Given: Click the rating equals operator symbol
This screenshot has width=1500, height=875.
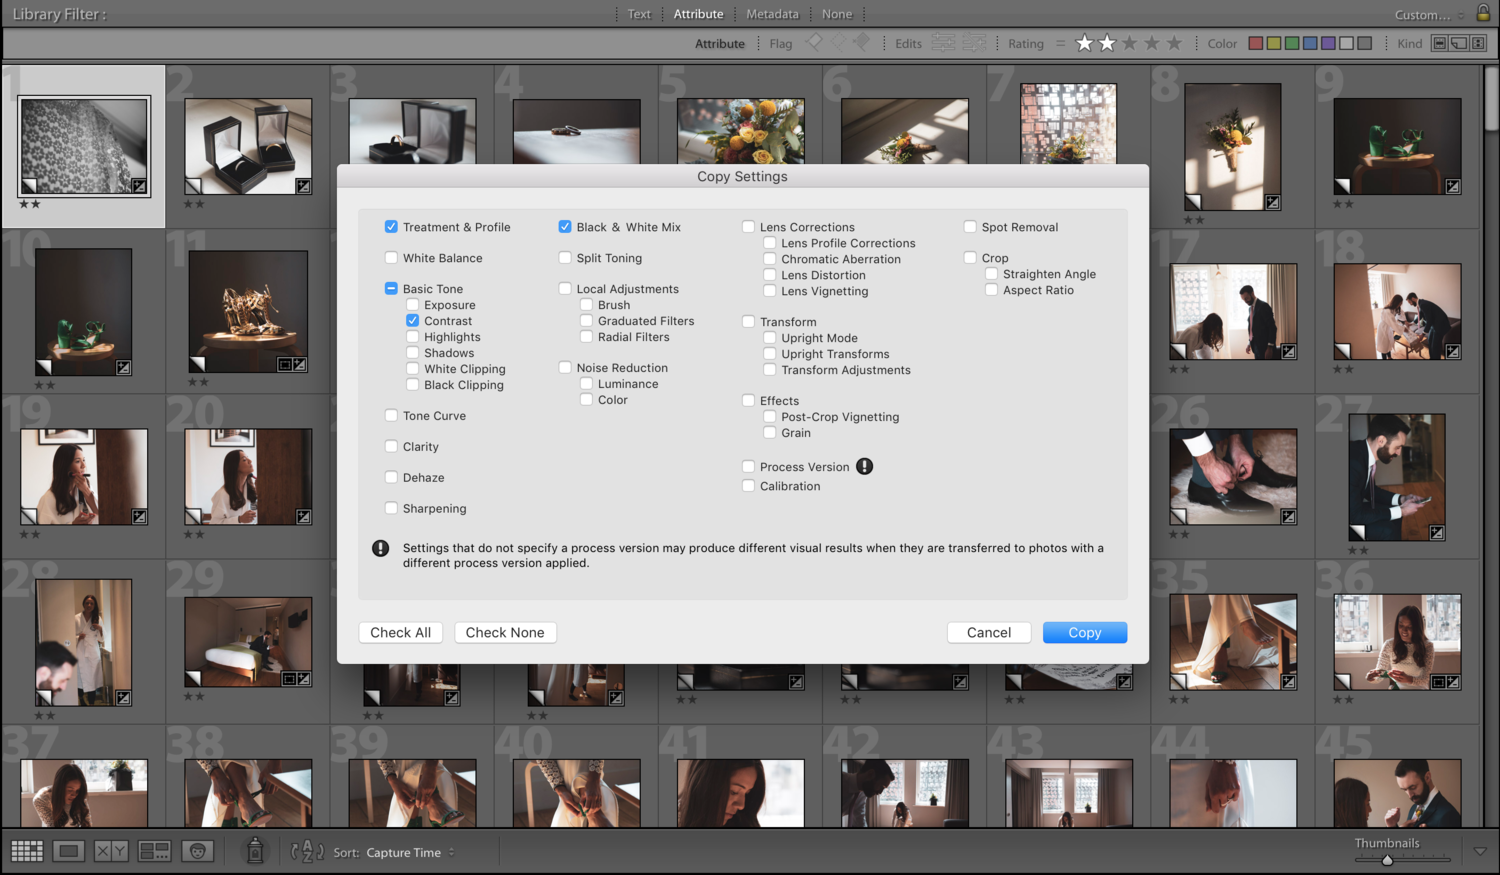Looking at the screenshot, I should coord(1060,43).
